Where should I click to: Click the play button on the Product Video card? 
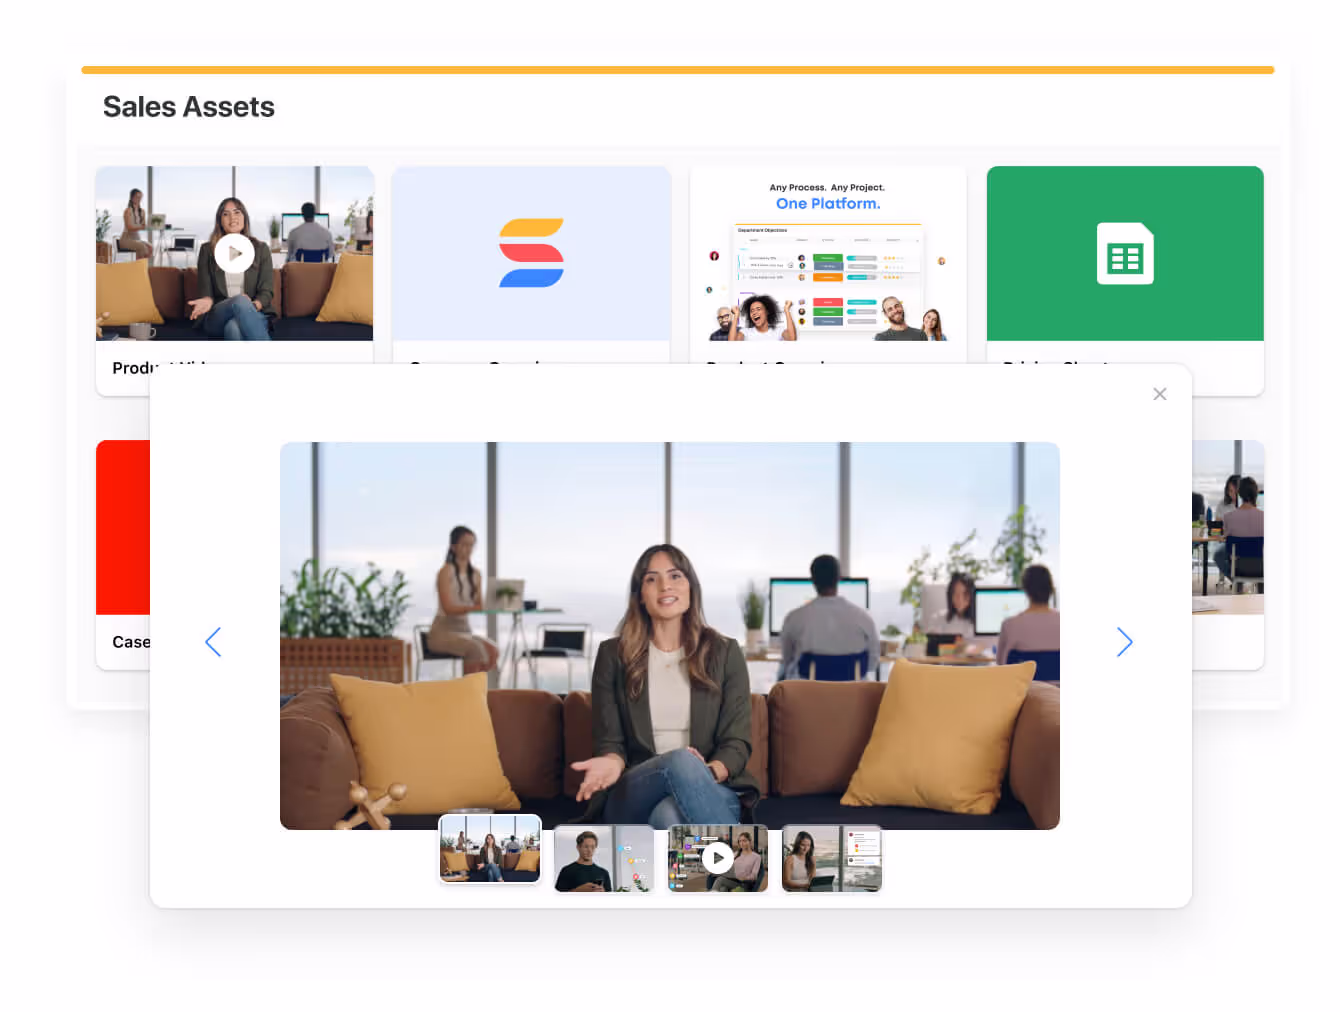[234, 254]
